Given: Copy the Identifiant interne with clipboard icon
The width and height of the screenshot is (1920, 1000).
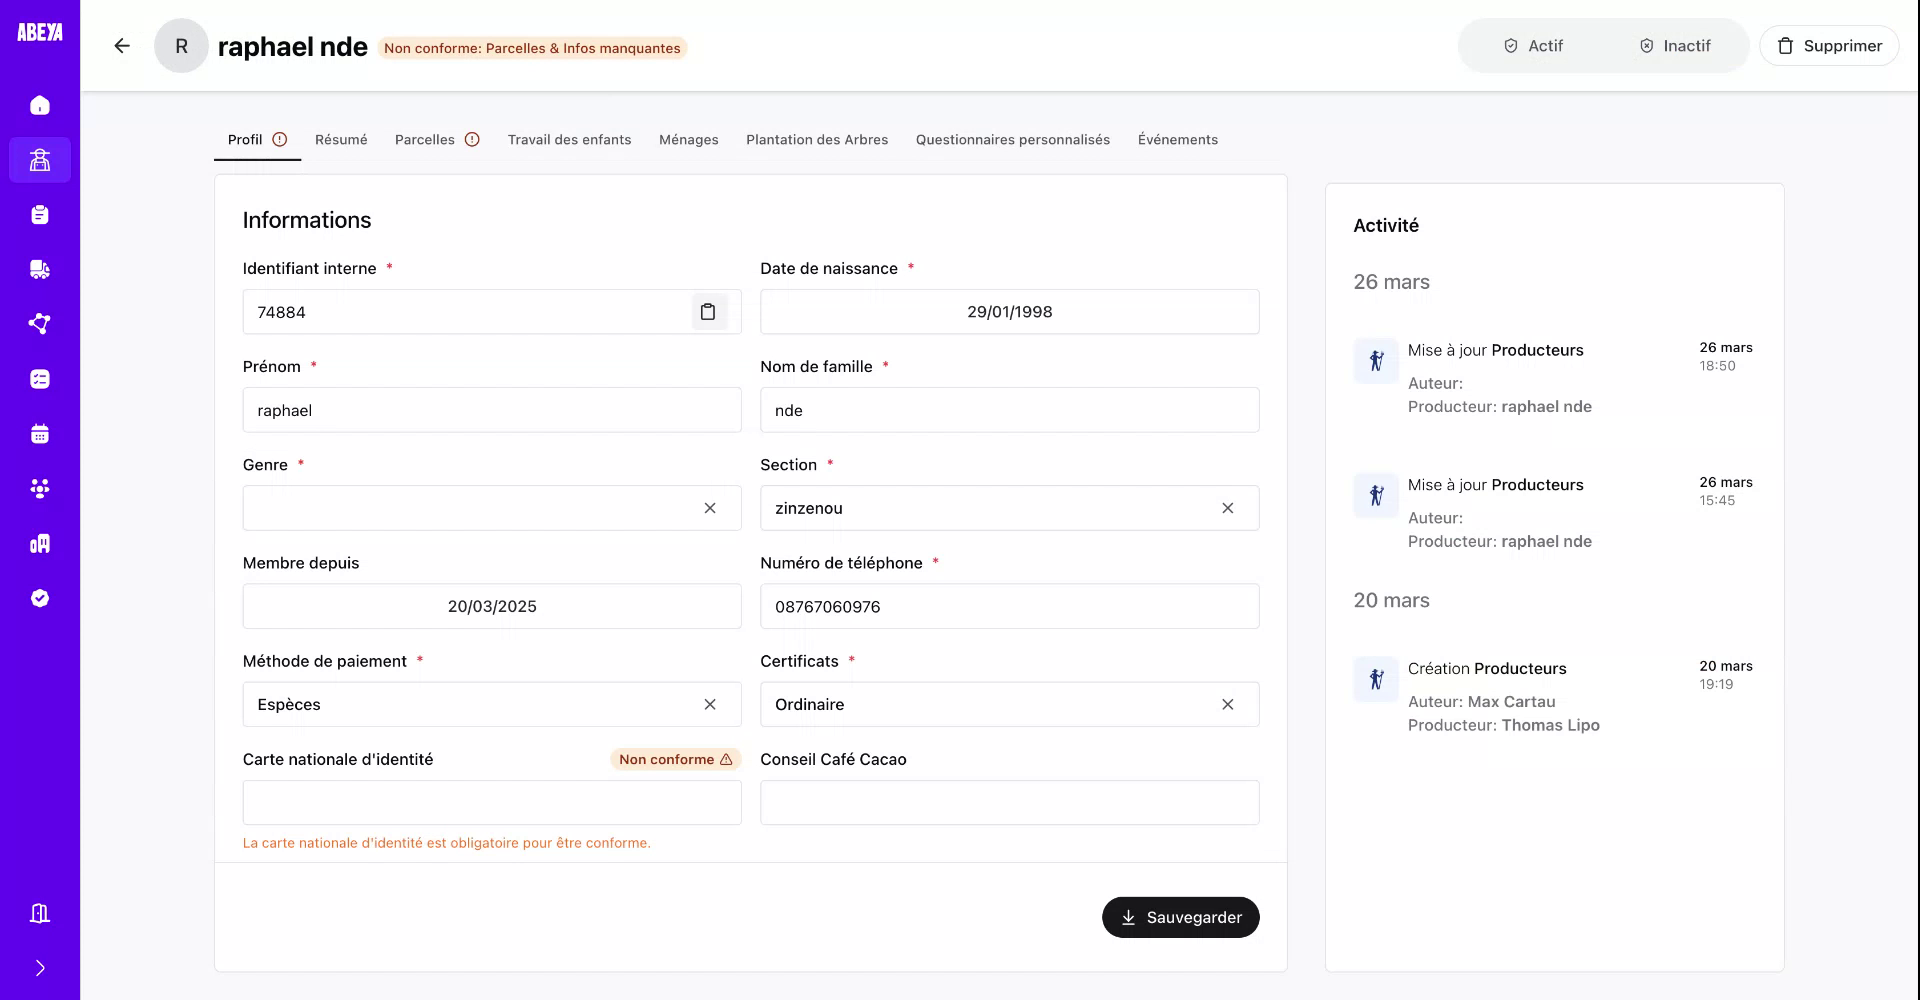Looking at the screenshot, I should click(x=708, y=312).
